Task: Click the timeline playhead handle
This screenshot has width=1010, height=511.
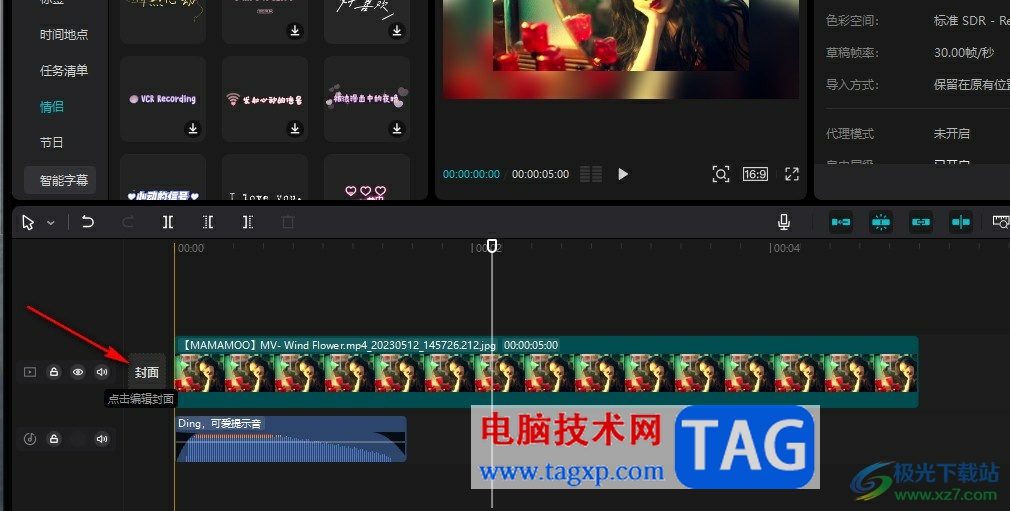Action: point(492,246)
